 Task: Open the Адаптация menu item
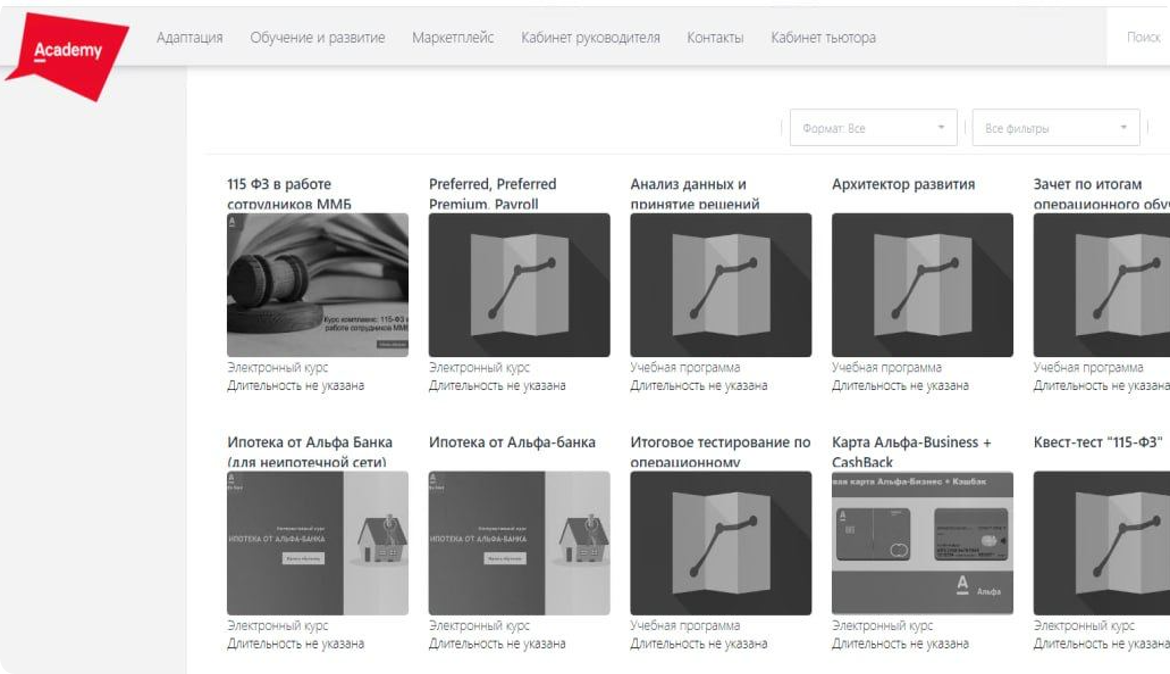tap(189, 38)
